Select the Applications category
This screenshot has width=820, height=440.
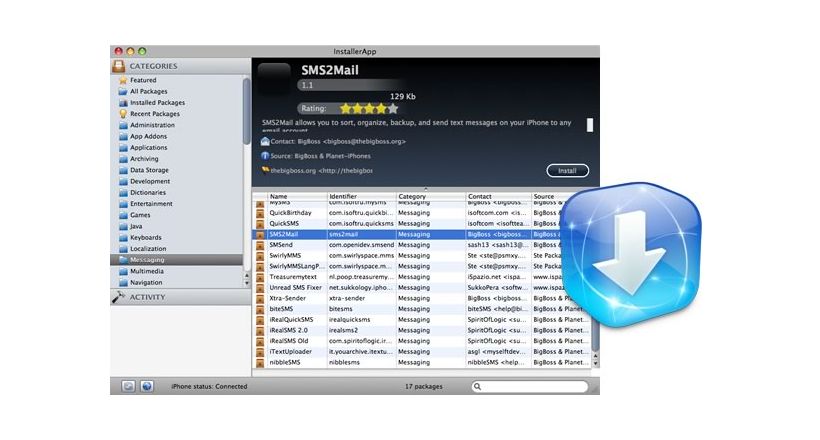coord(149,148)
